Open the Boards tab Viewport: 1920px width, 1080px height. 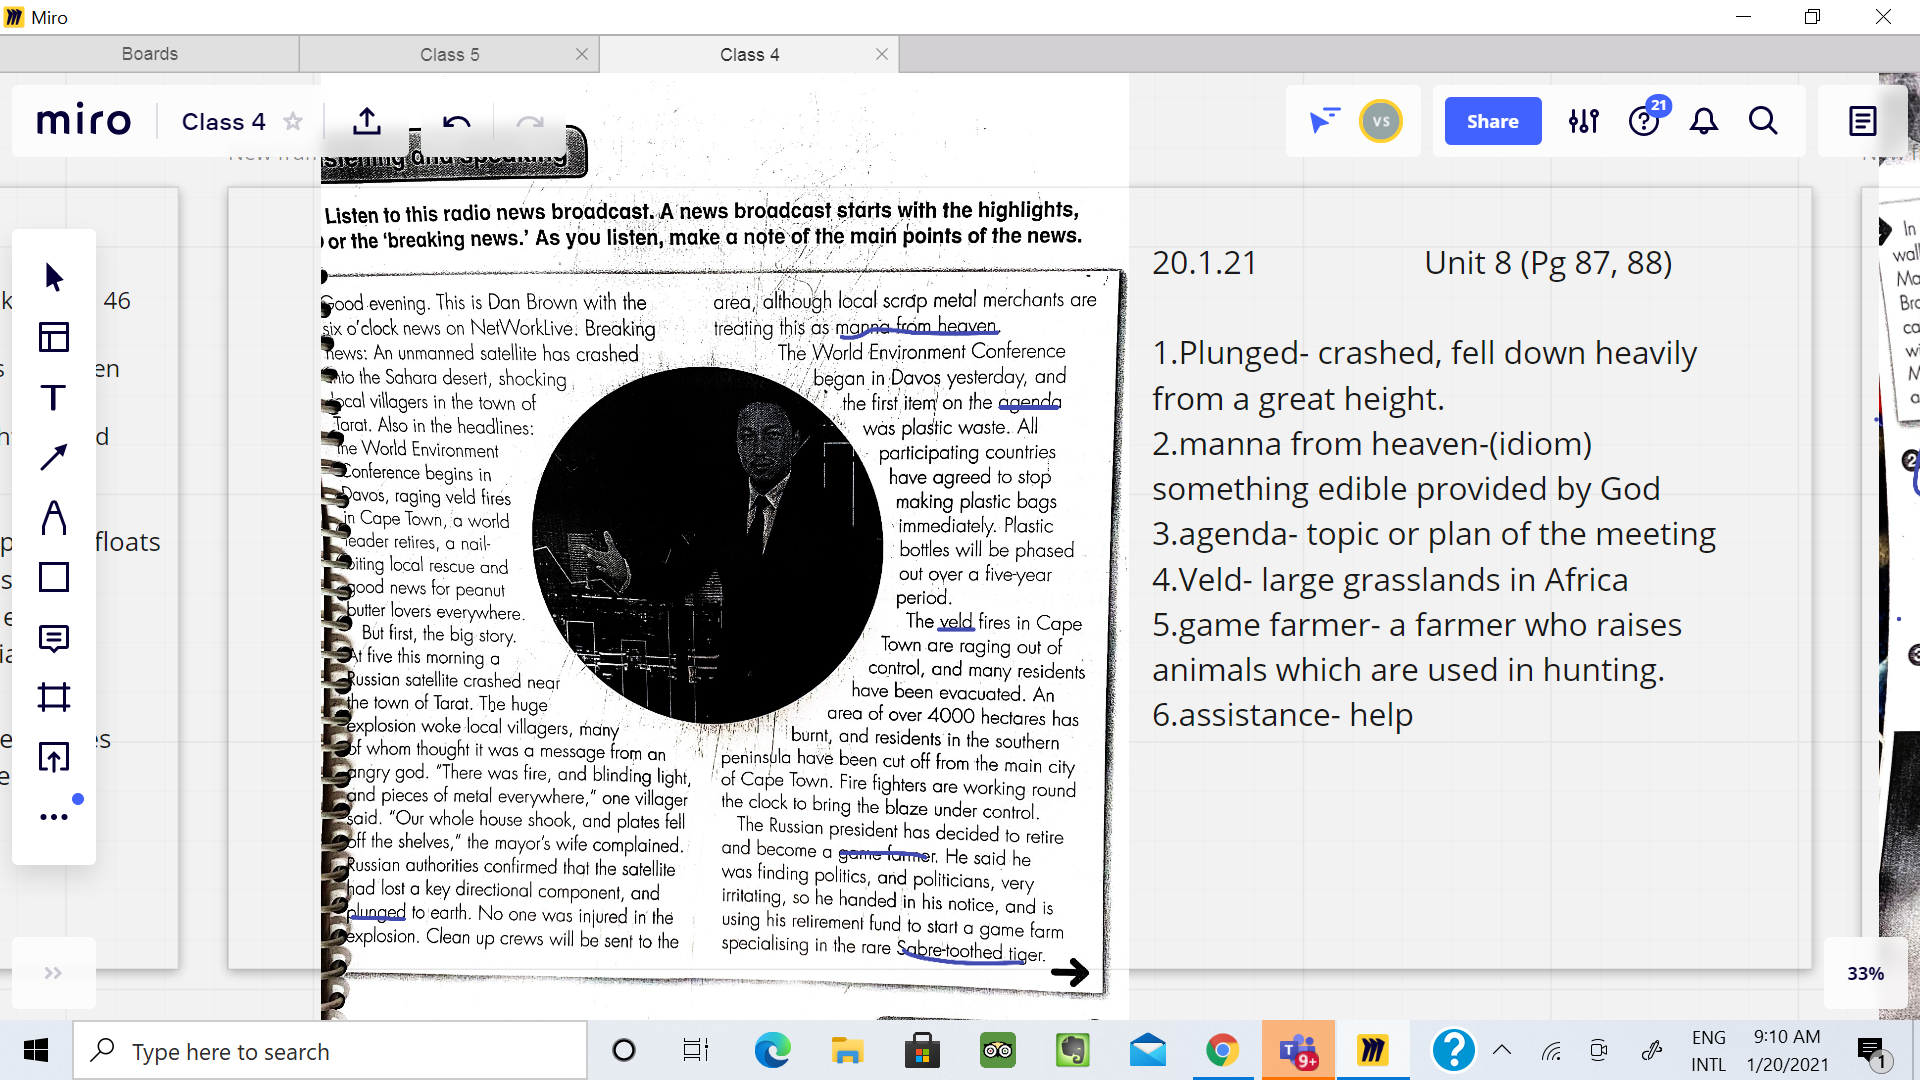(x=150, y=54)
